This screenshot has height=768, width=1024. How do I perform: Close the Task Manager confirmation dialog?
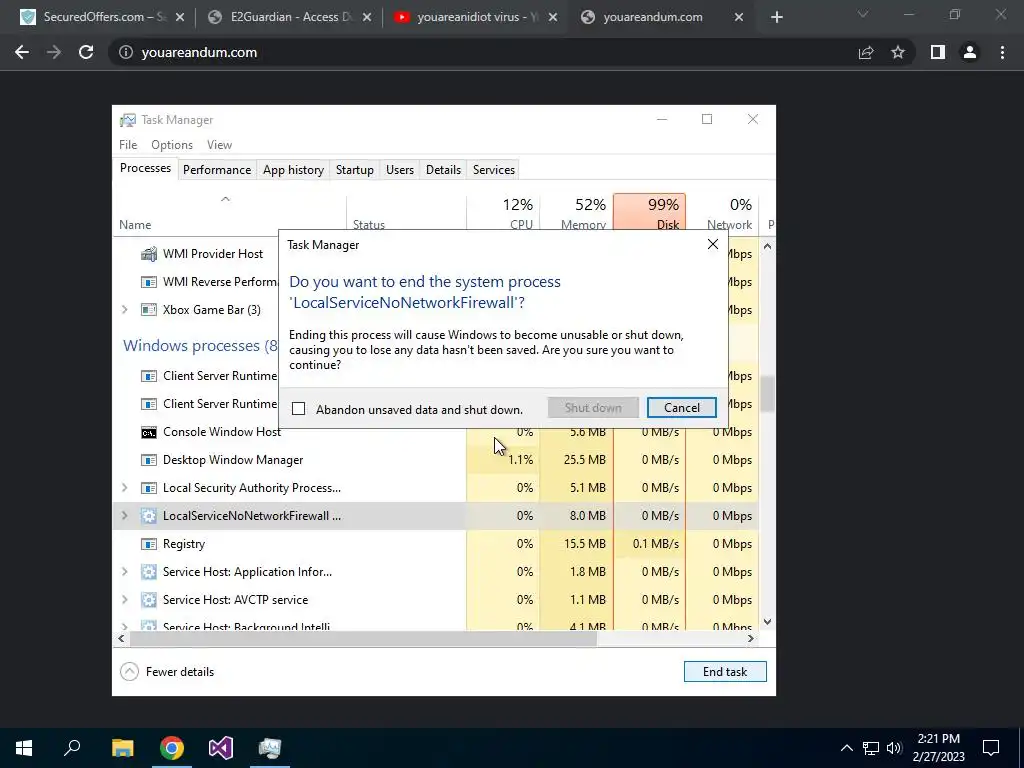coord(712,244)
